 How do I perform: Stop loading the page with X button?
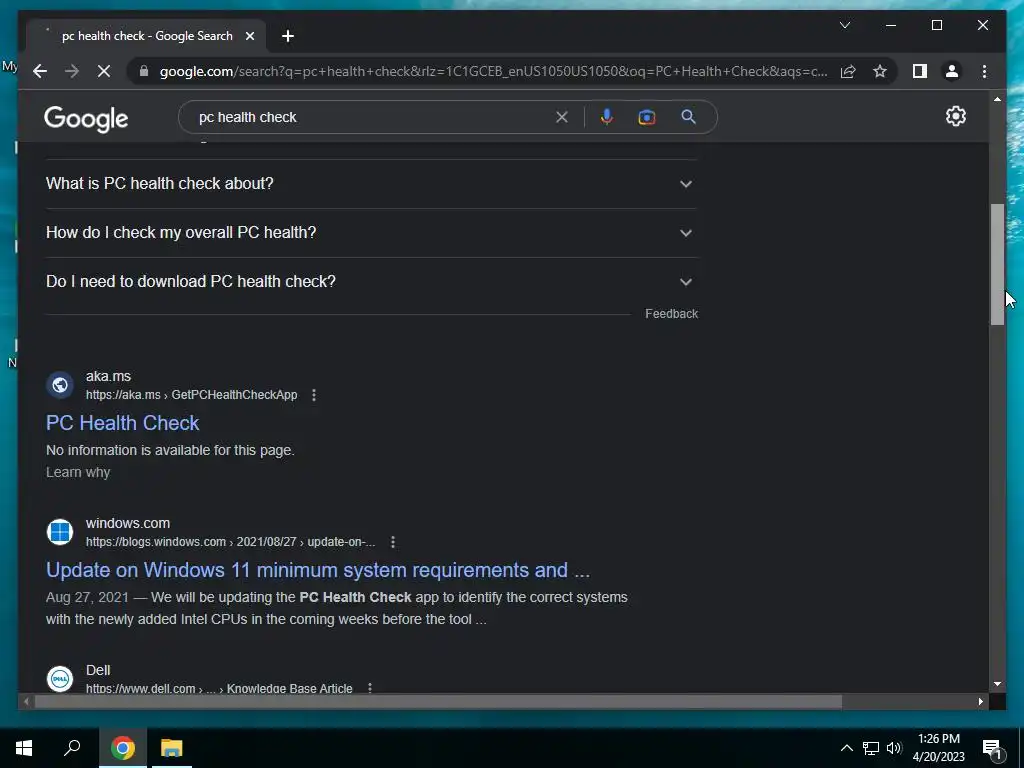click(104, 71)
